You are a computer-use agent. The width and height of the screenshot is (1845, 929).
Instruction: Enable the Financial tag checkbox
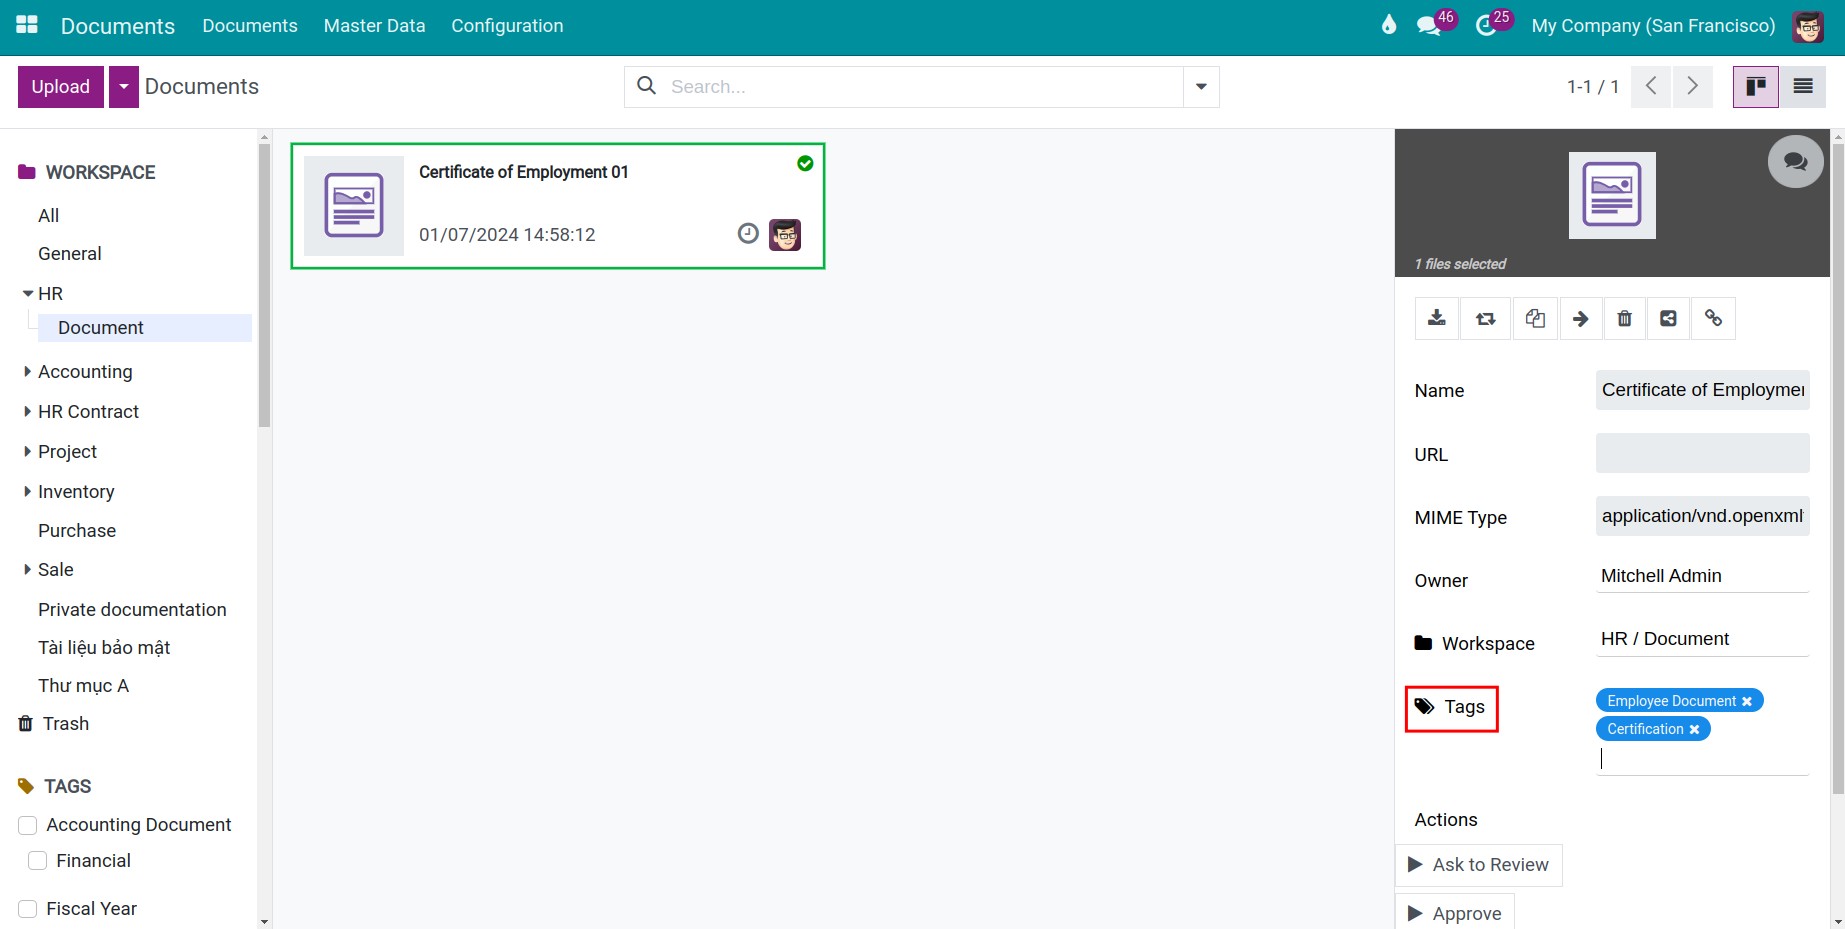[x=38, y=861]
